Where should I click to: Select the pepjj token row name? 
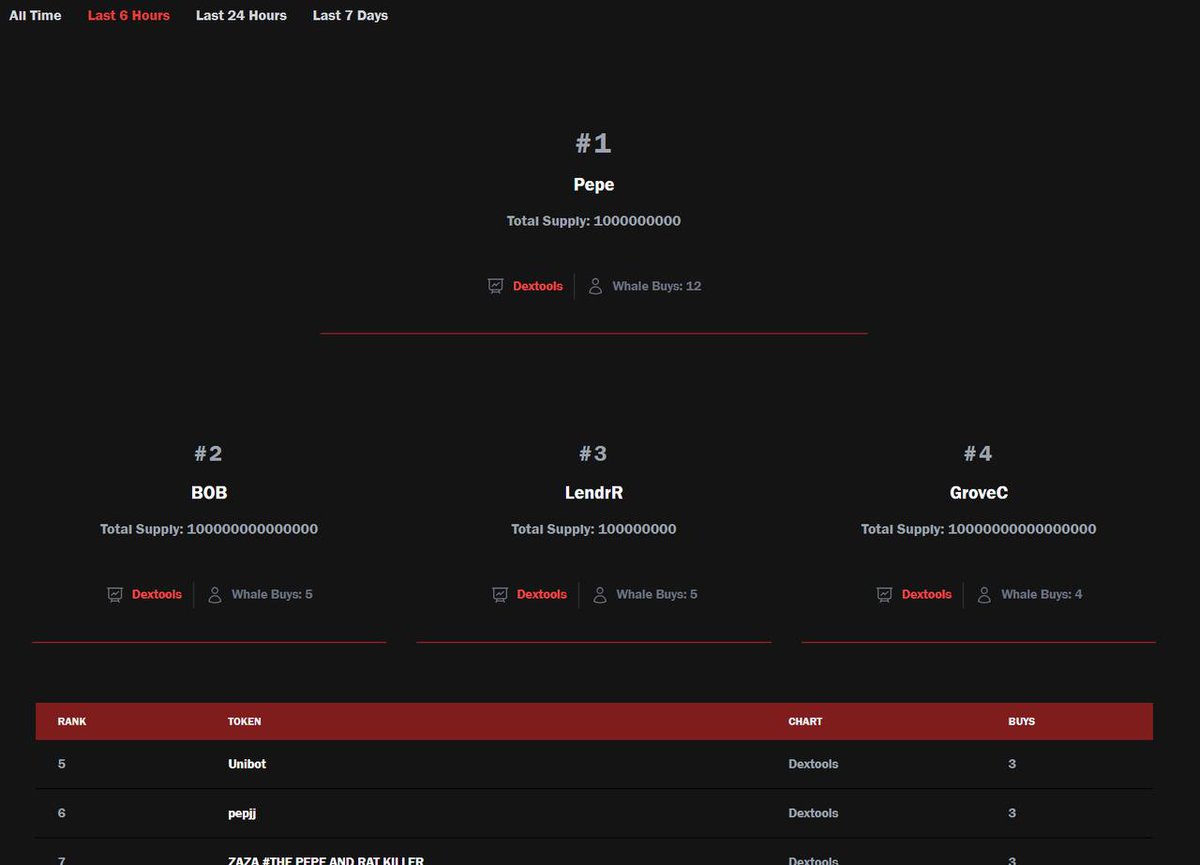pos(242,813)
